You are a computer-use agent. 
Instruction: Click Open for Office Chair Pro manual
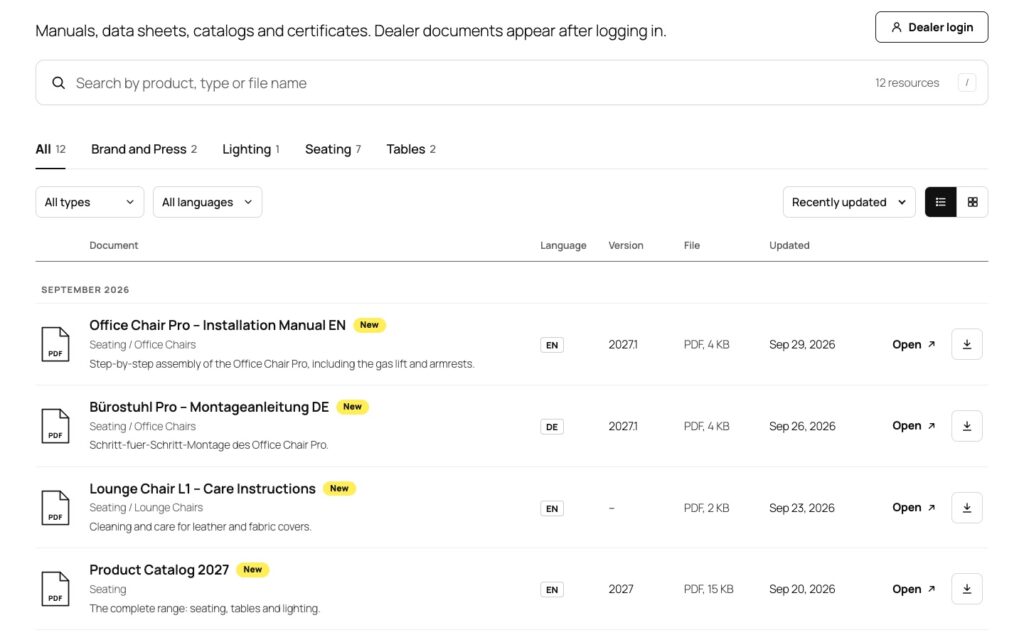(914, 345)
